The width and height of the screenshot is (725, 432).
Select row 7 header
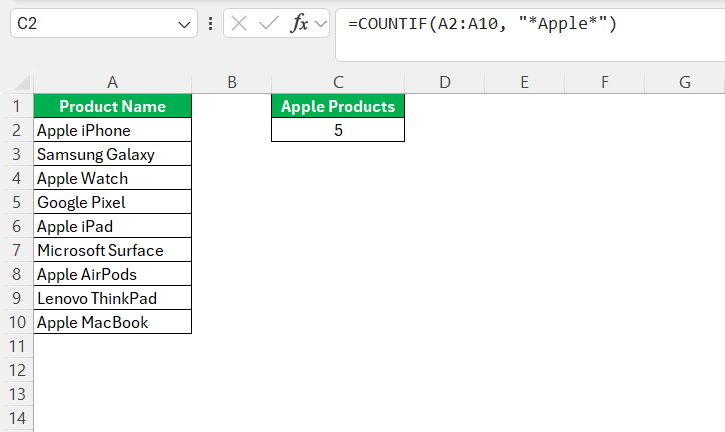coord(17,250)
